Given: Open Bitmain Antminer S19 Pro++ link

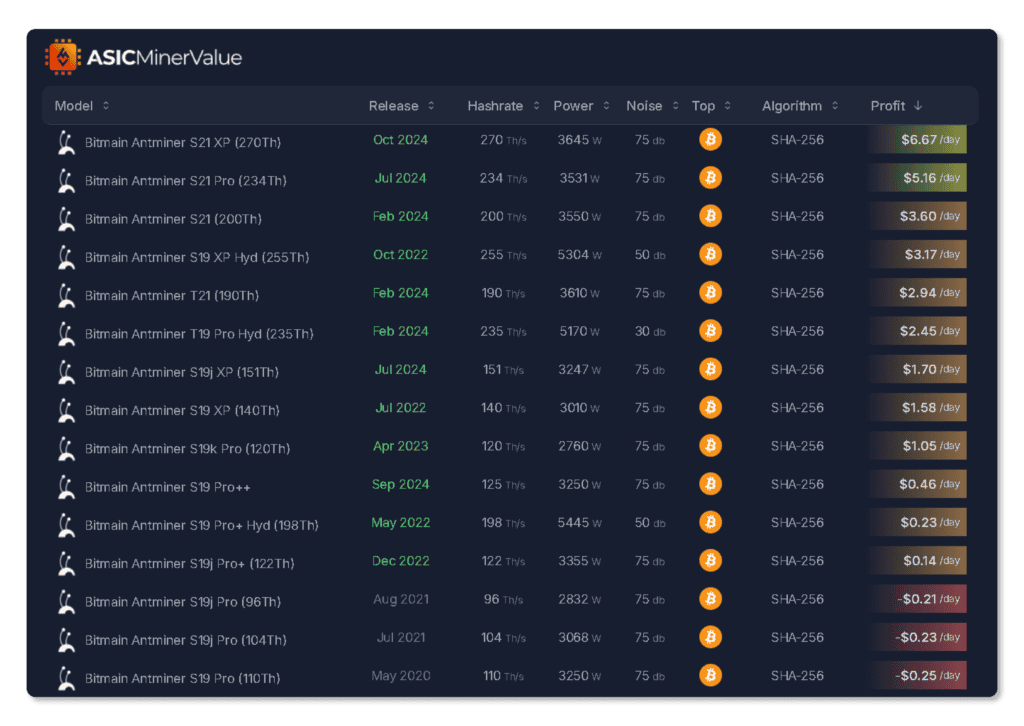Looking at the screenshot, I should pos(168,487).
